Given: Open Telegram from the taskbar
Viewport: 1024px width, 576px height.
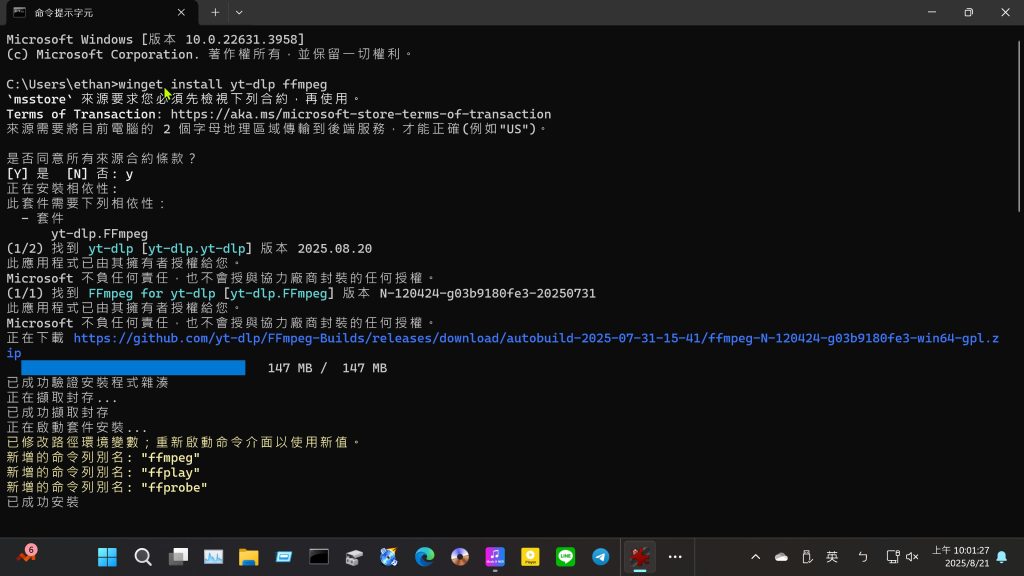Looking at the screenshot, I should click(x=600, y=557).
